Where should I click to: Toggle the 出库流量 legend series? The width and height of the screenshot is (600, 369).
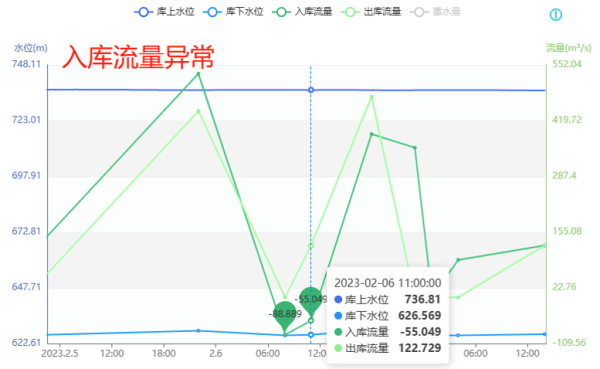pyautogui.click(x=371, y=12)
